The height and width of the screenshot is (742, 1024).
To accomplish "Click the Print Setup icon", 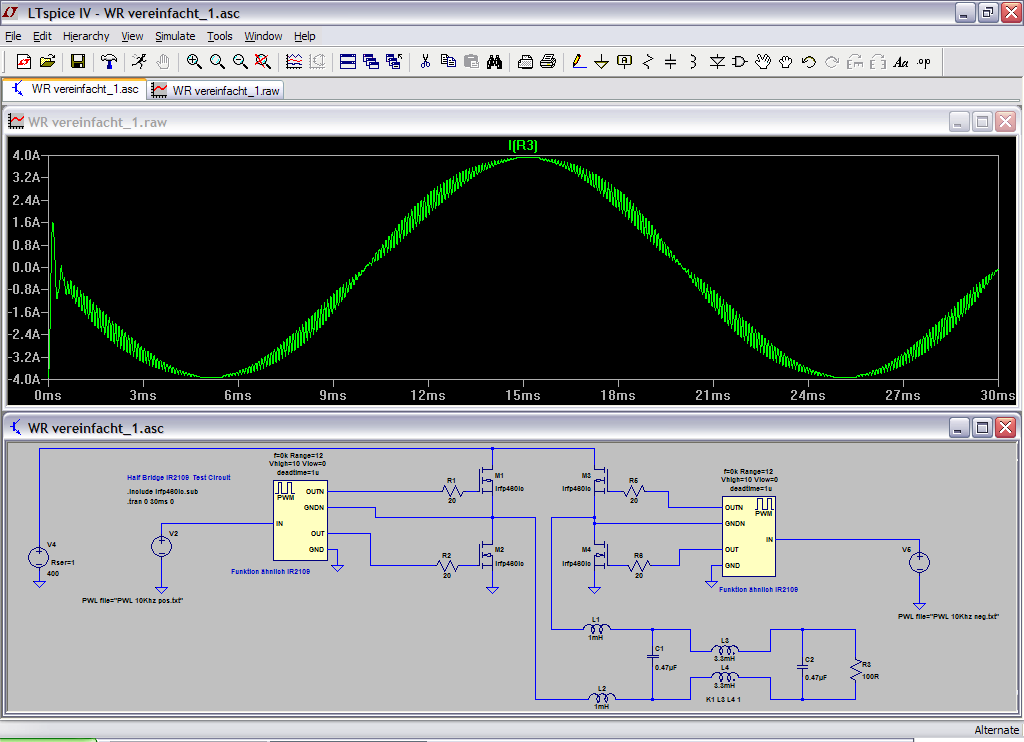I will (x=525, y=61).
